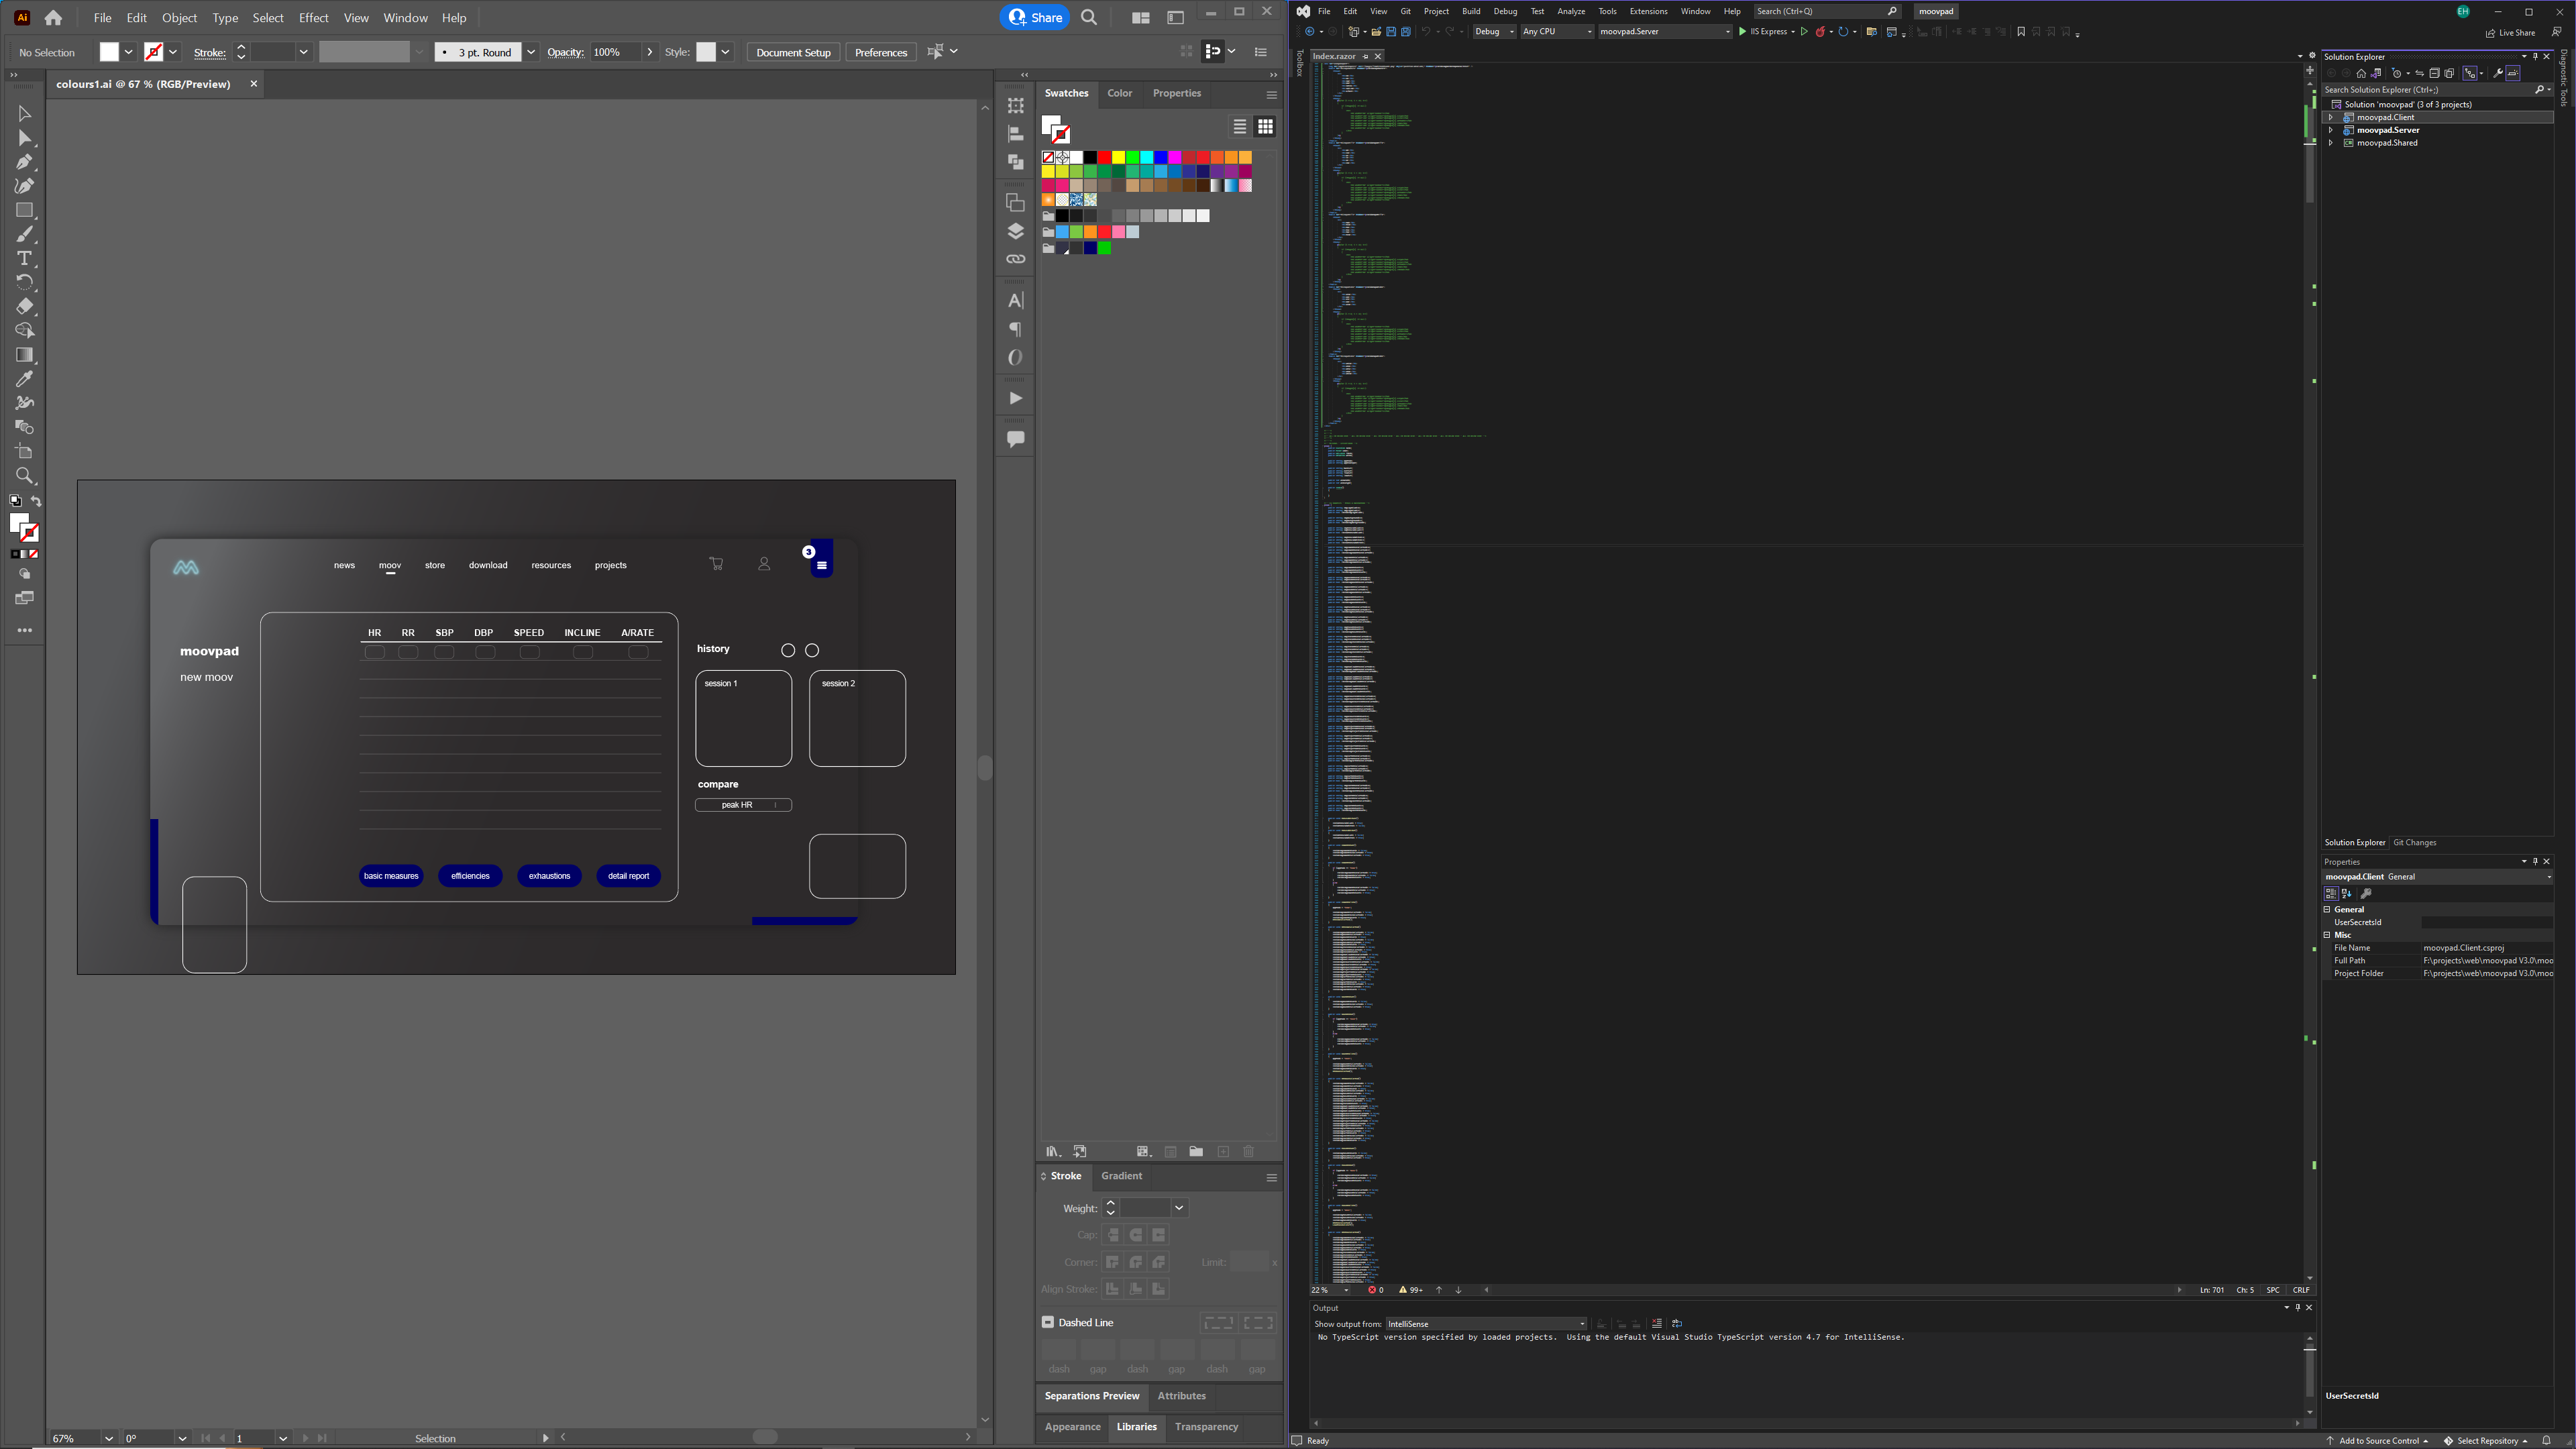Screen dimensions: 2576x1449
Task: Select the Type tool
Action: point(24,258)
